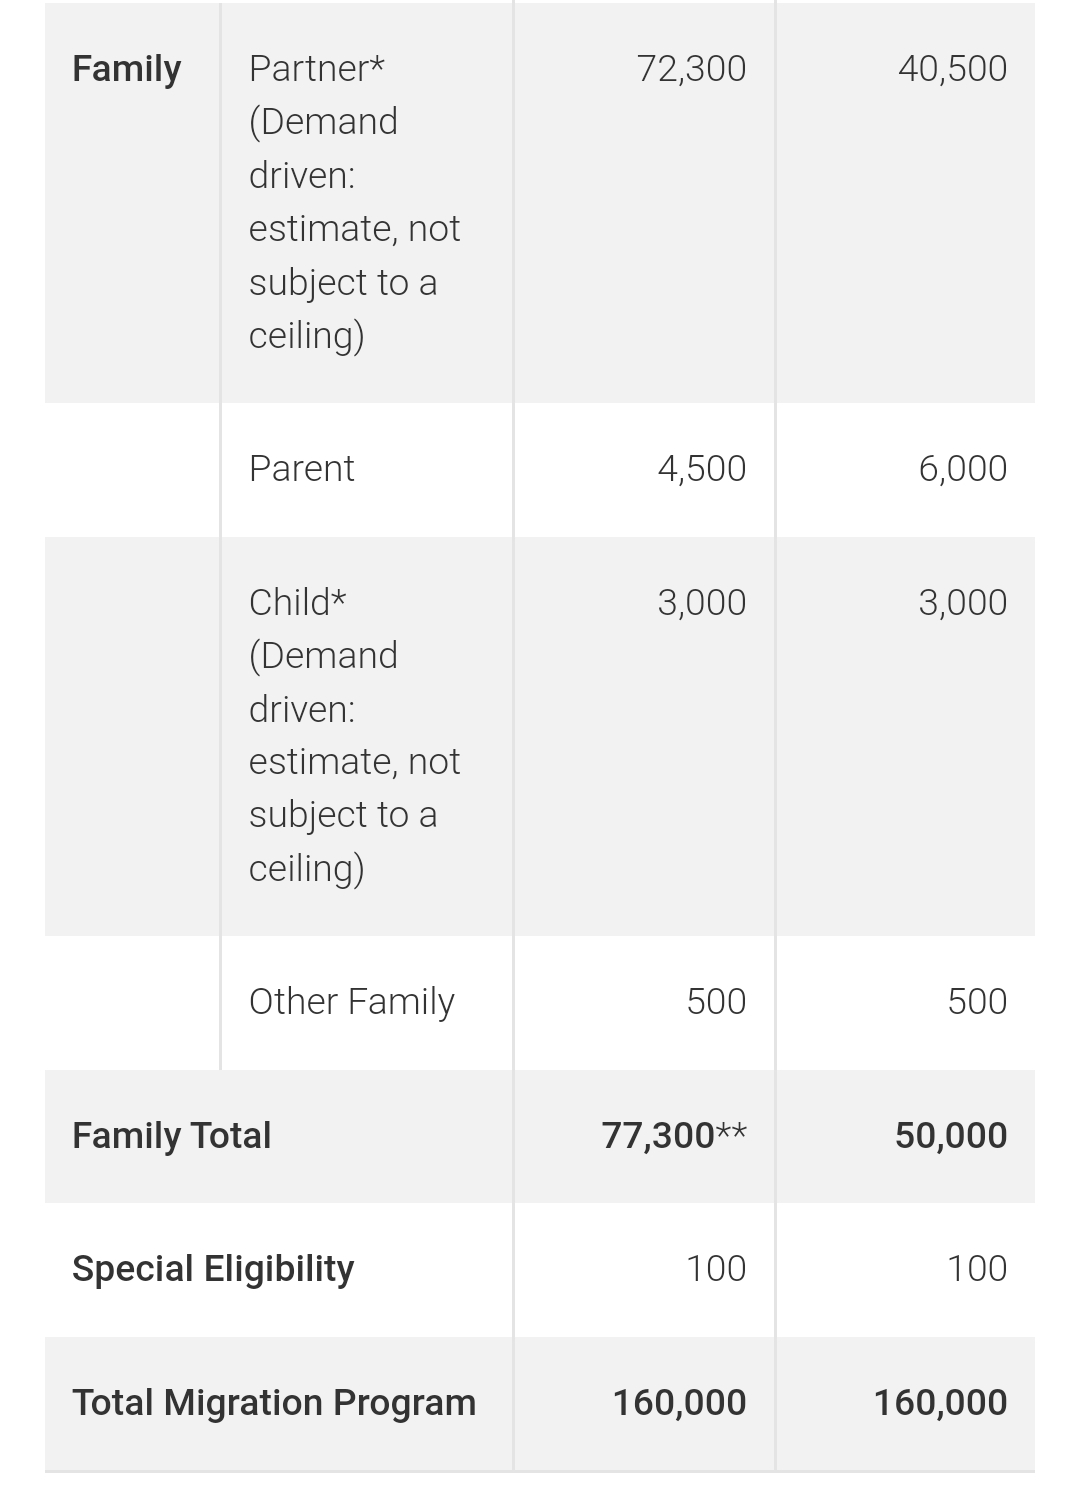Click the Total Migration Program label
This screenshot has width=1080, height=1485.
click(x=274, y=1403)
